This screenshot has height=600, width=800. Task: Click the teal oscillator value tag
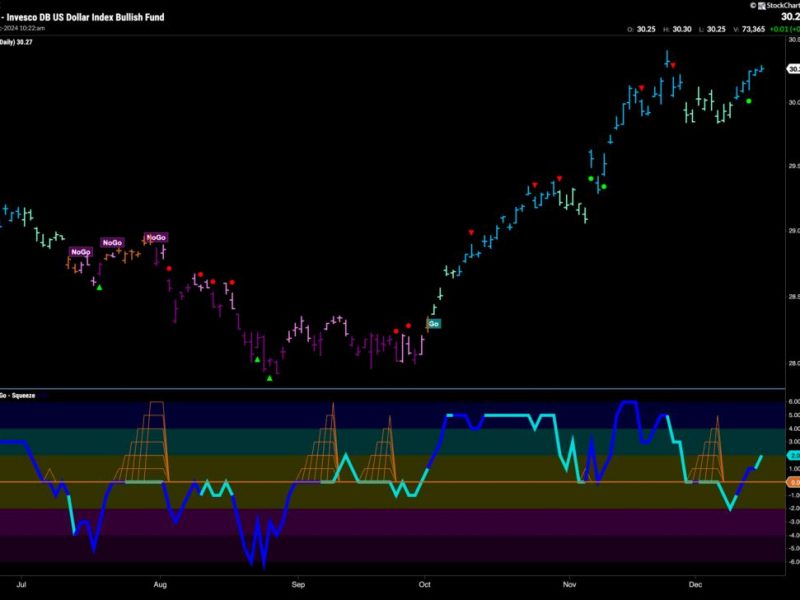pos(794,455)
